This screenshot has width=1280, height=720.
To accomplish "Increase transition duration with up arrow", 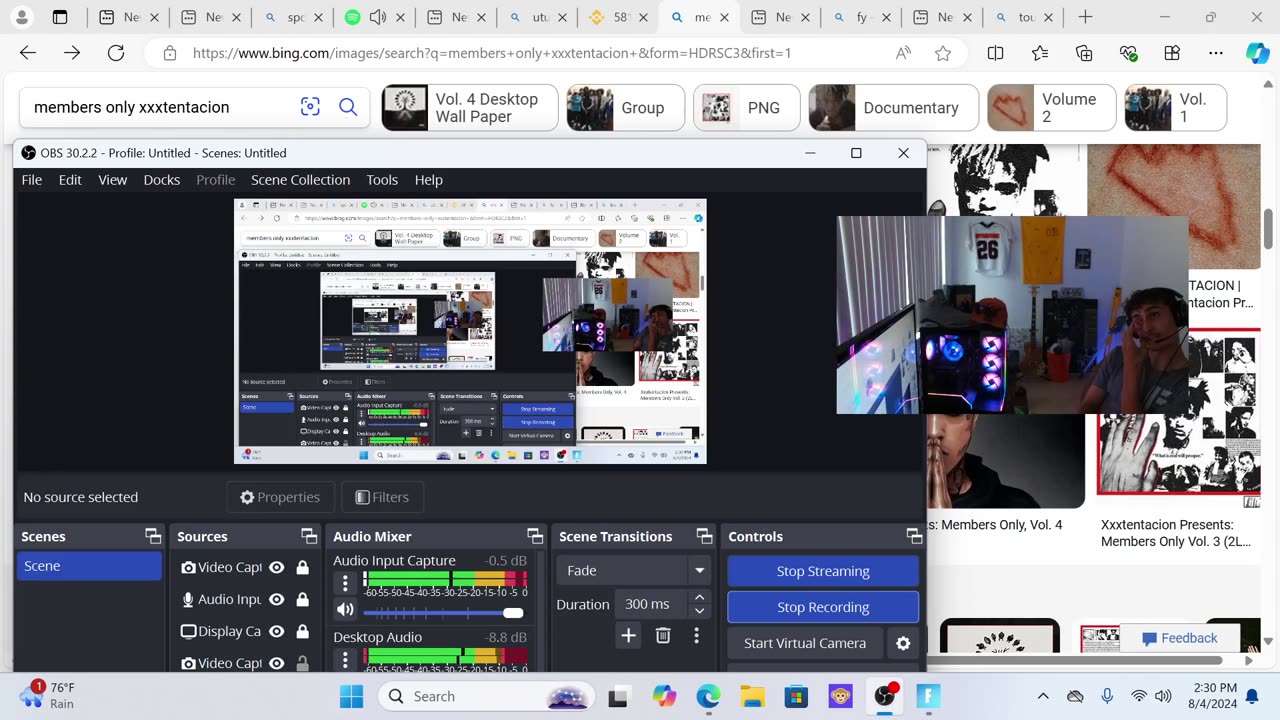I will [x=699, y=598].
